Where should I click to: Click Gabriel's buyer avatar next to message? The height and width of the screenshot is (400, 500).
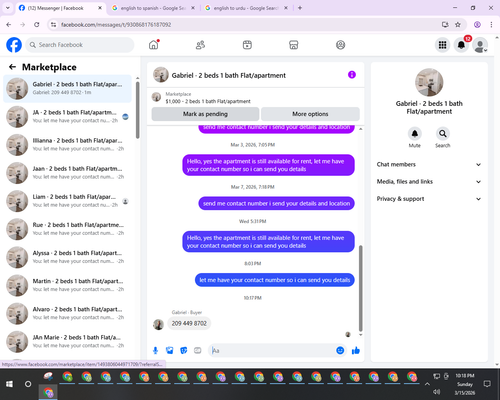point(158,324)
